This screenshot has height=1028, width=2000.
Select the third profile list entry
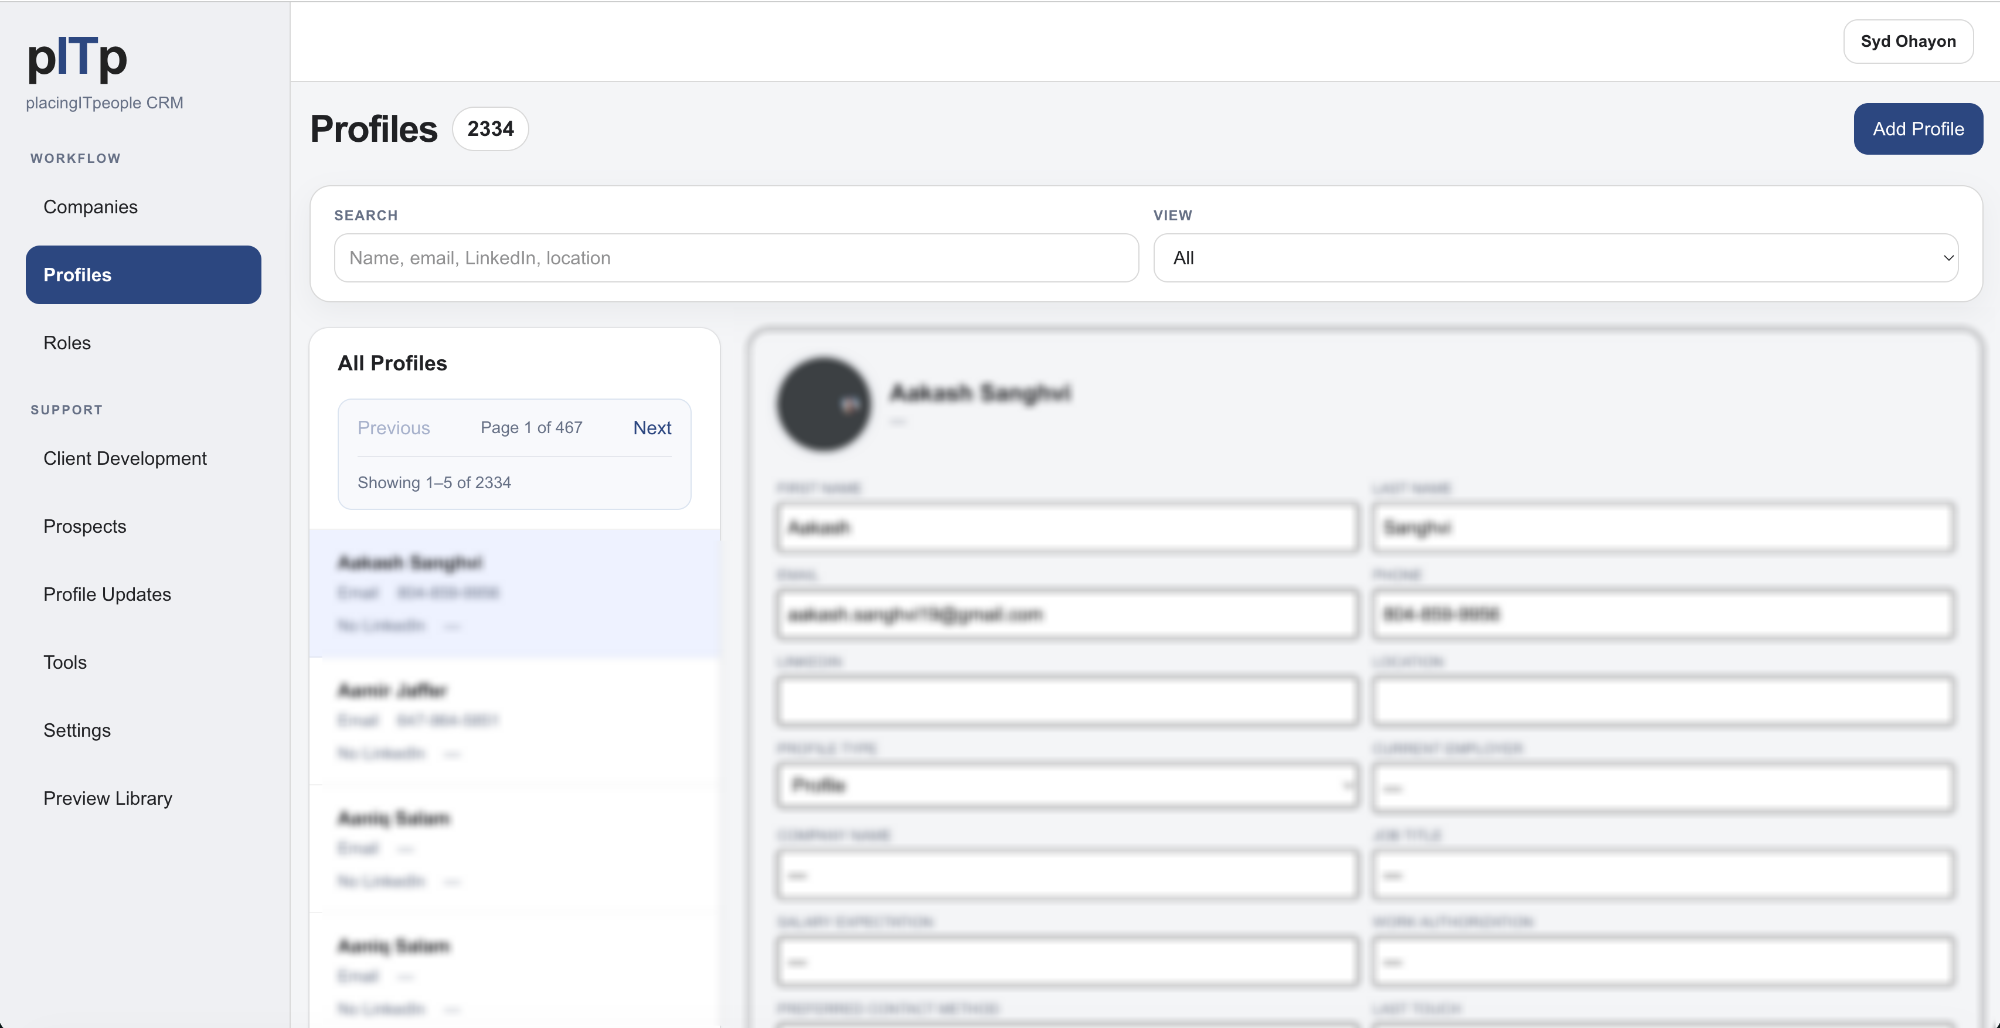click(x=515, y=850)
